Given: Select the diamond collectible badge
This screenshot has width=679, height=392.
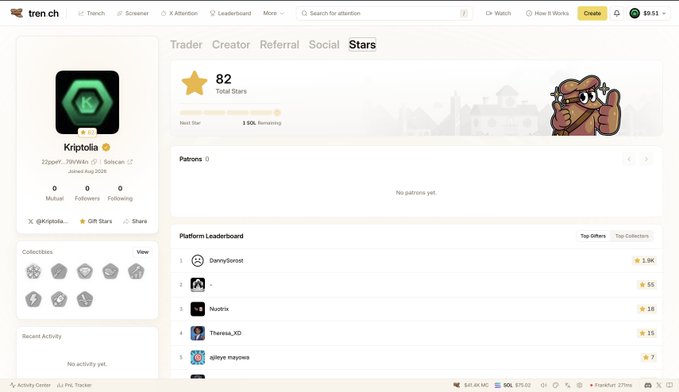Looking at the screenshot, I should [x=85, y=272].
